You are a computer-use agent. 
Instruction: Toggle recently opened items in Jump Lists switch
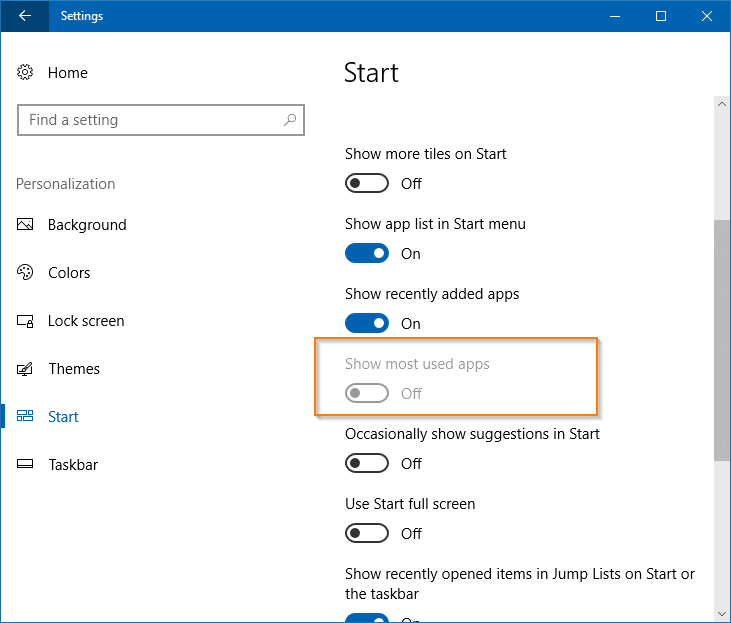[x=367, y=617]
